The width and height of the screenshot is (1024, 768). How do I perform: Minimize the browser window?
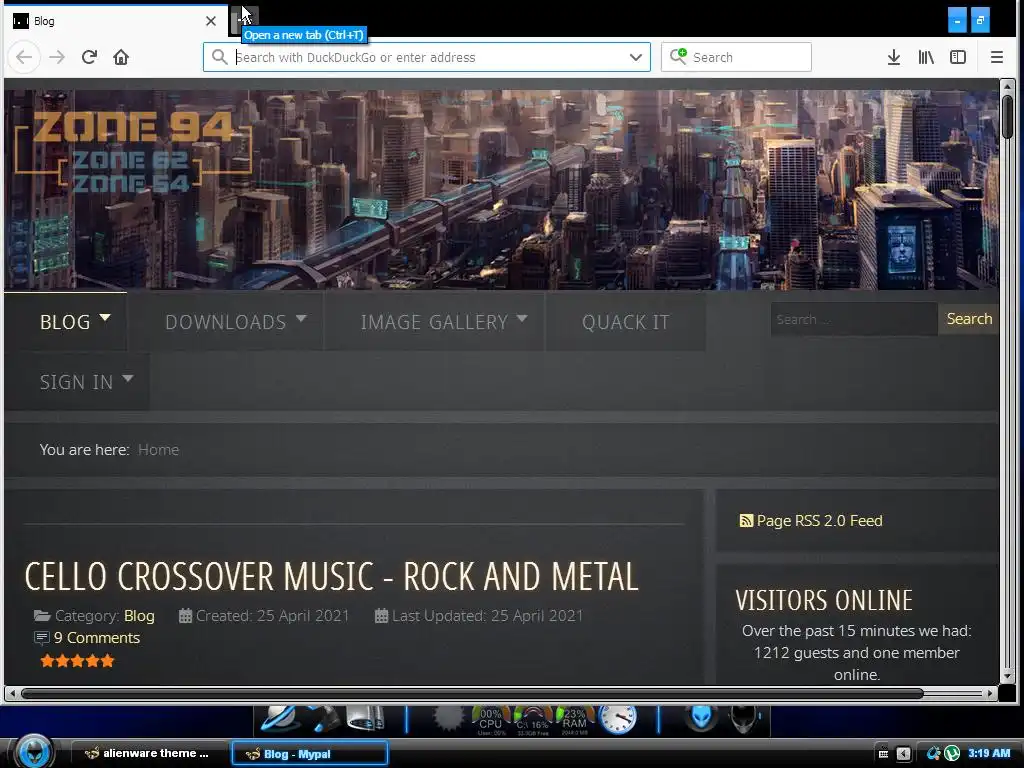click(x=957, y=20)
